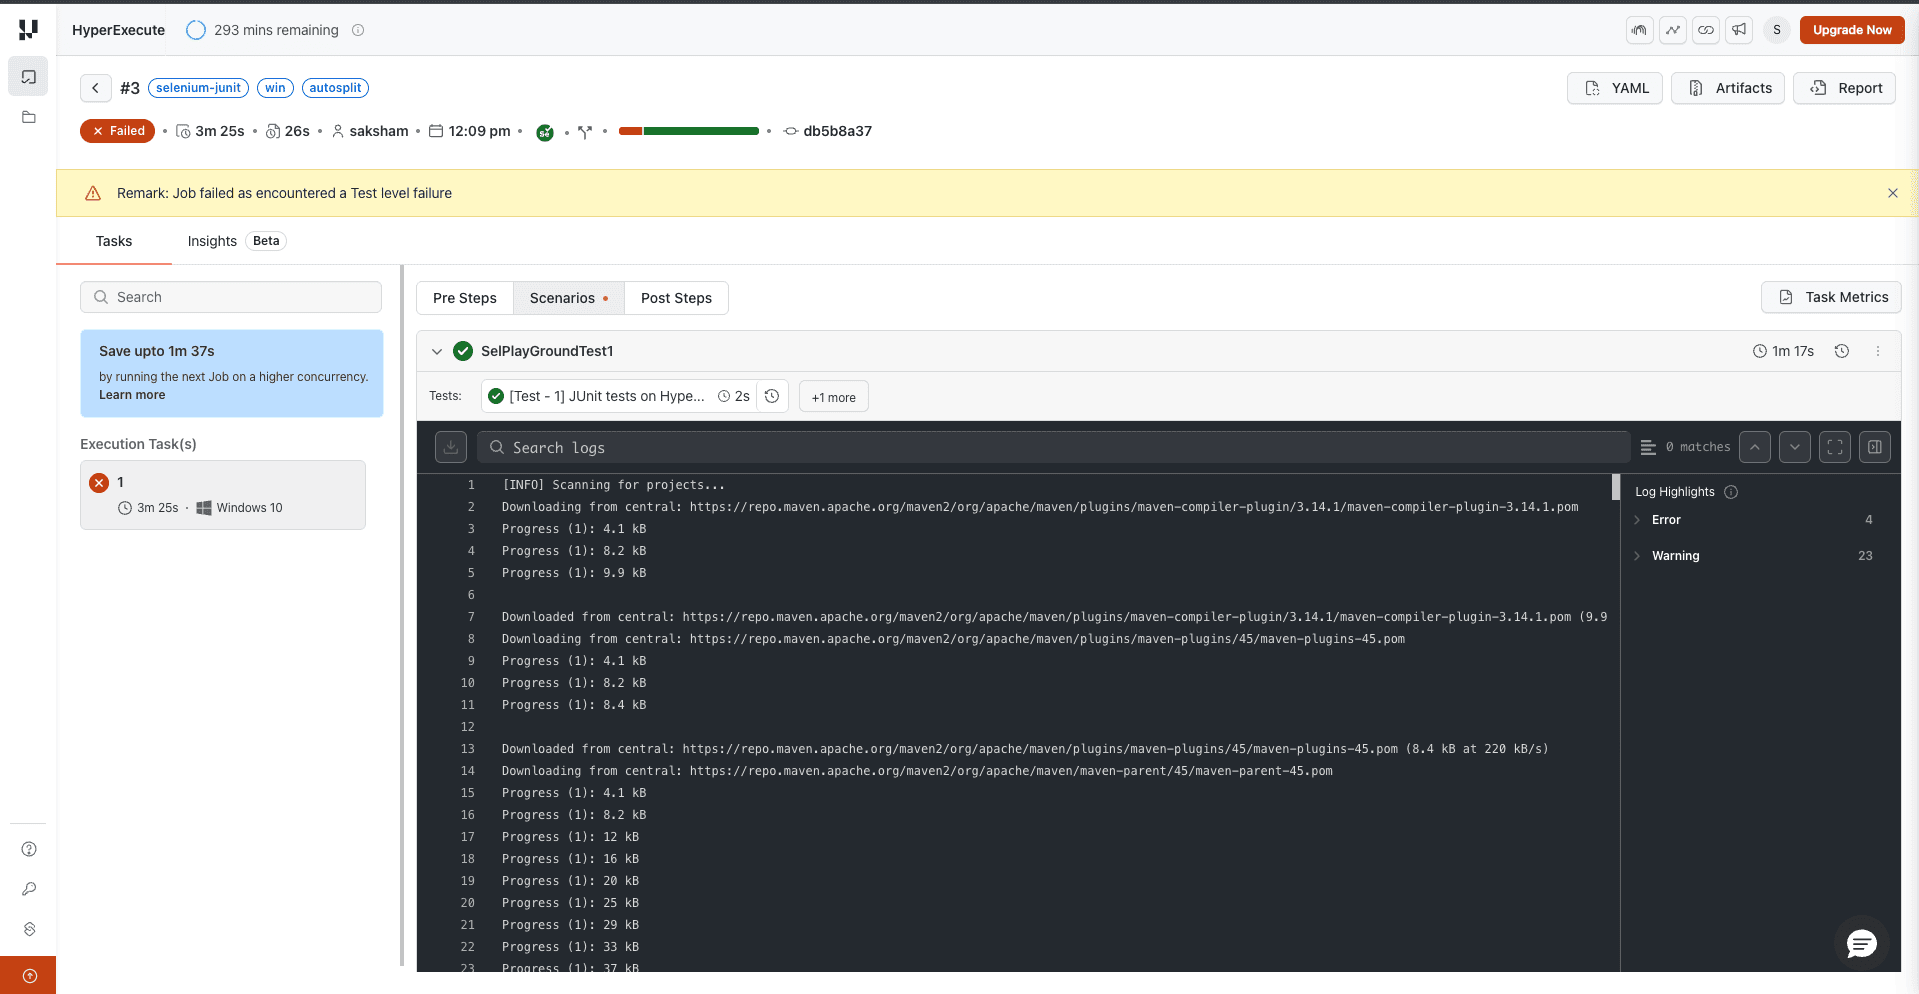Click the chat support bubble
Viewport: 1919px width, 994px height.
1861,943
